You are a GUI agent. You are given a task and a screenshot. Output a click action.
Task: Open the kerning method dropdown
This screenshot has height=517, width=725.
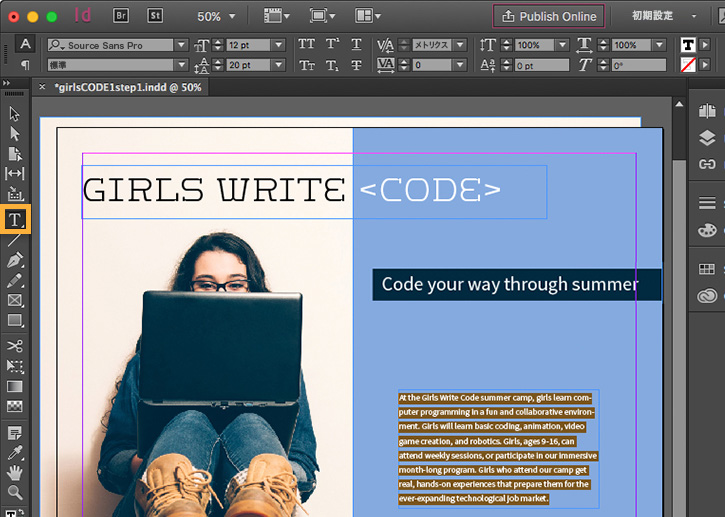(460, 45)
